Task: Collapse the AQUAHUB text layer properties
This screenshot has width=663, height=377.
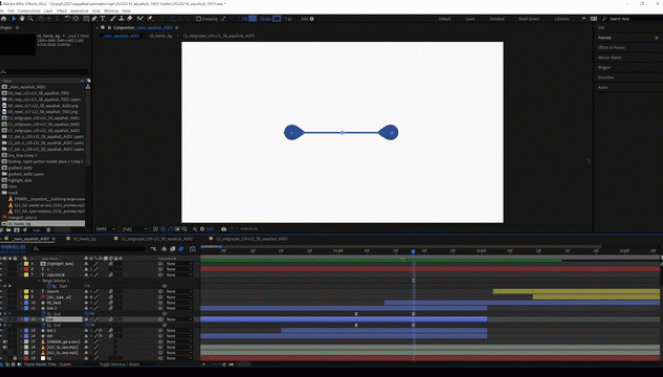Action: click(x=21, y=275)
